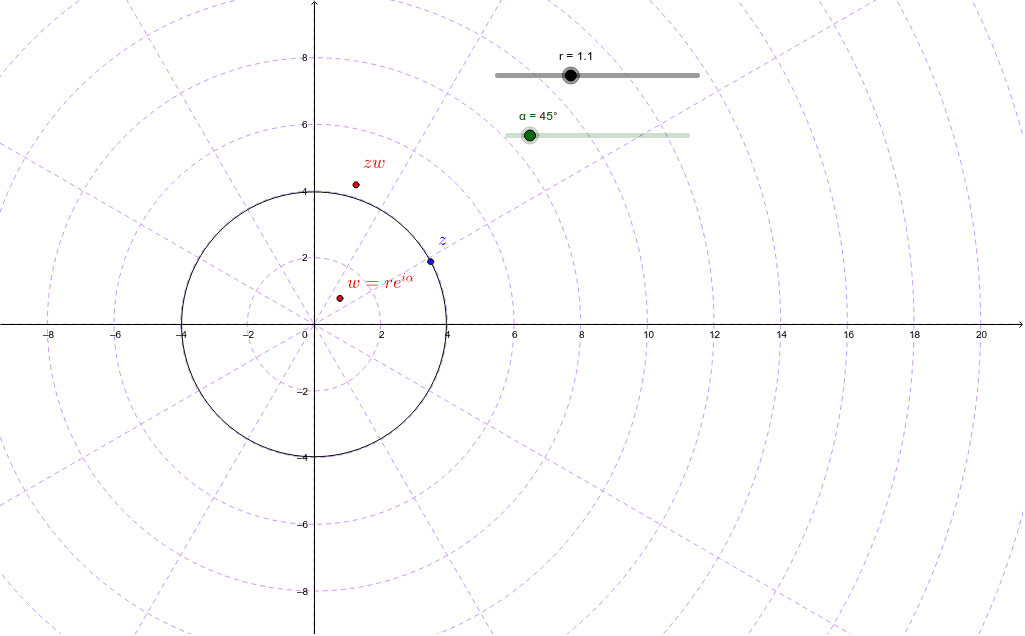Click the light green α slider track
The image size is (1025, 636).
(x=597, y=135)
